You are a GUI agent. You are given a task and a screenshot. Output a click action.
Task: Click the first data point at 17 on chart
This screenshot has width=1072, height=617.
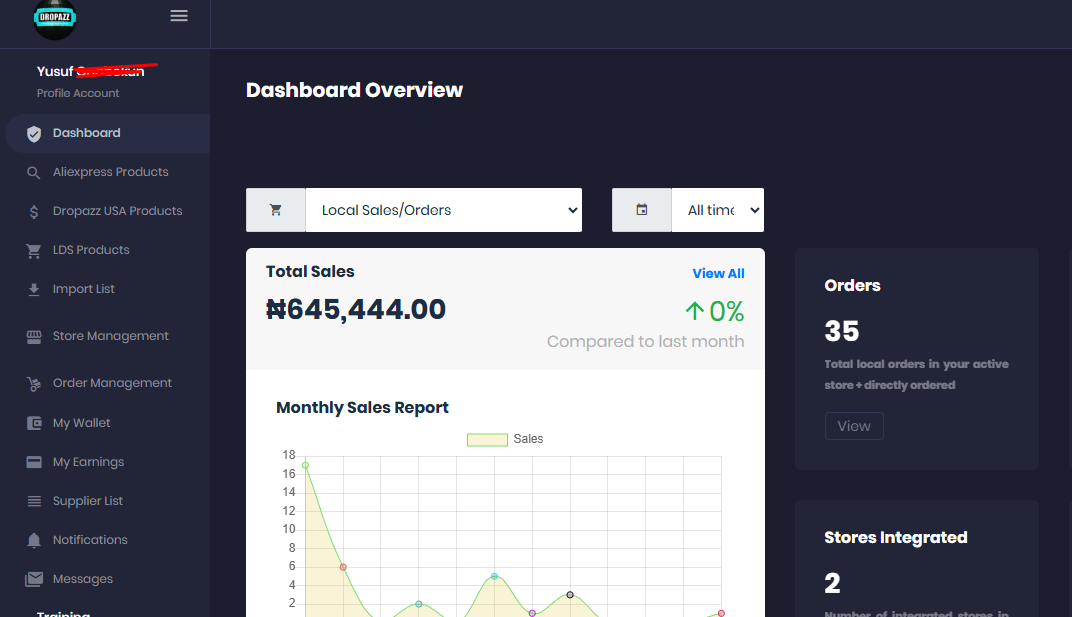tap(305, 465)
